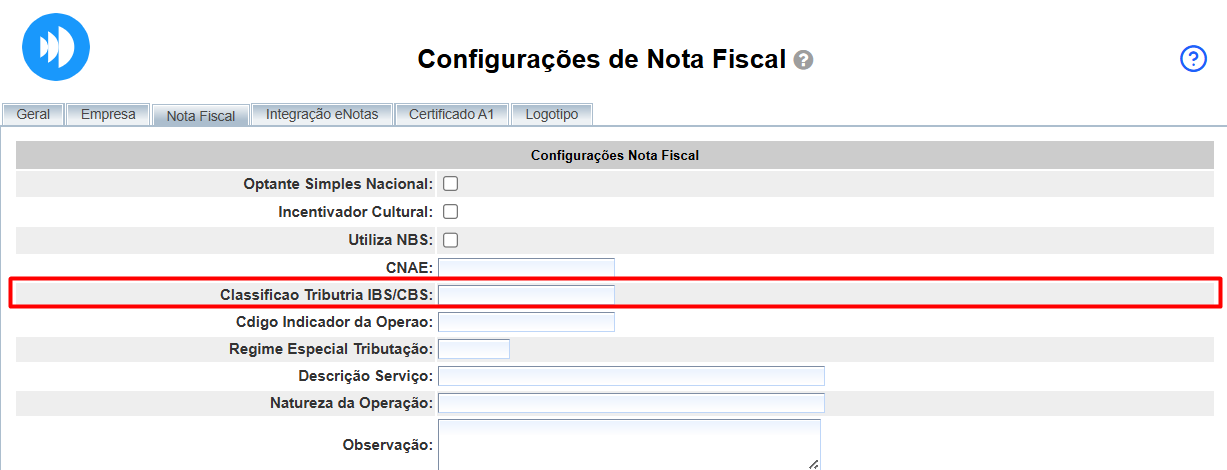Toggle the Optante Simples Nacional checkbox
This screenshot has height=470, width=1227.
(450, 184)
